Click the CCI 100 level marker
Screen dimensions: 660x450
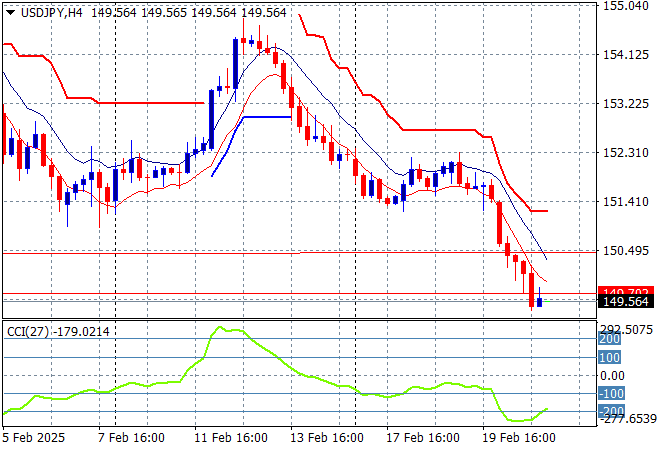610,357
